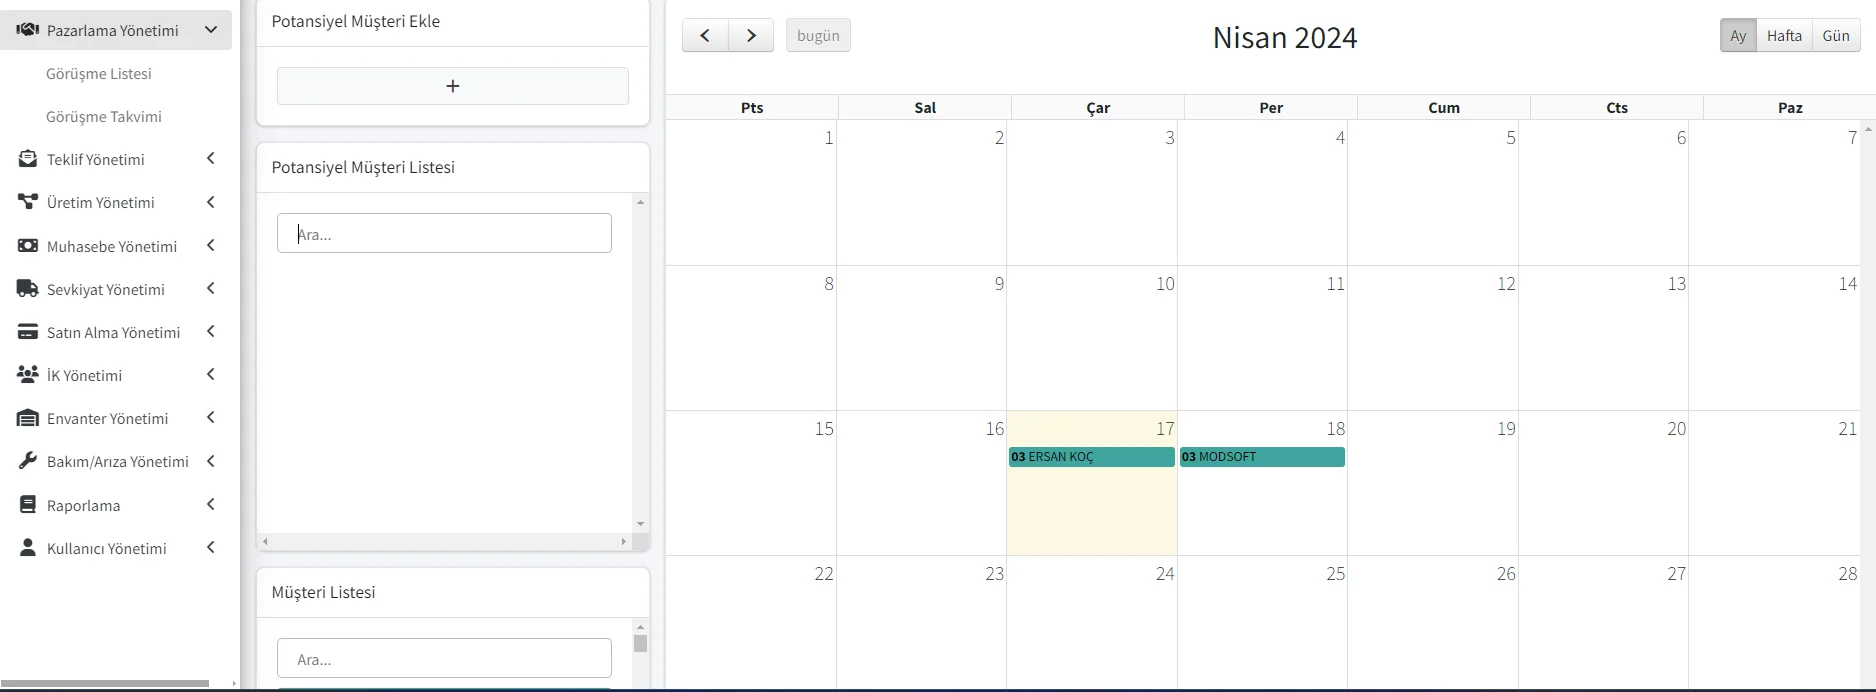This screenshot has width=1876, height=692.
Task: Open Görüşme Takvimi submenu item
Action: [x=104, y=117]
